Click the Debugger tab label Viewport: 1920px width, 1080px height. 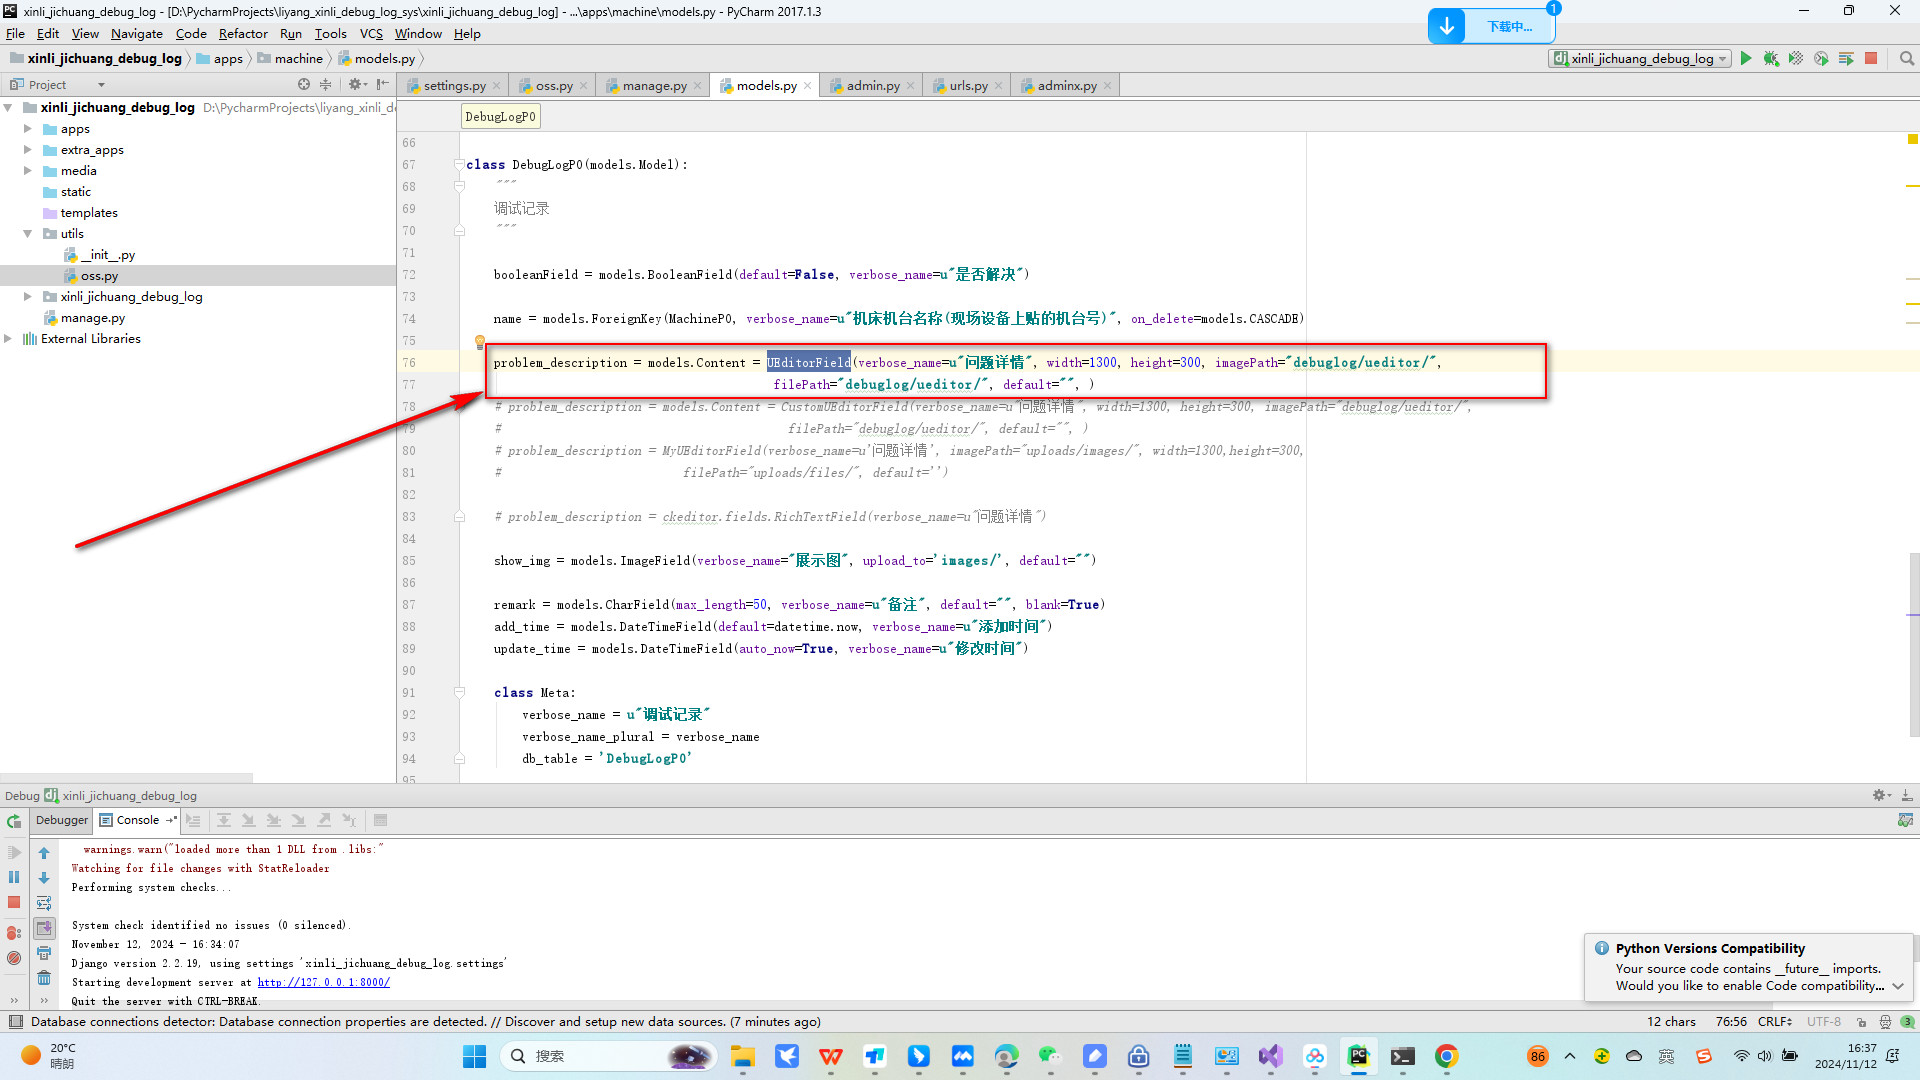(61, 820)
